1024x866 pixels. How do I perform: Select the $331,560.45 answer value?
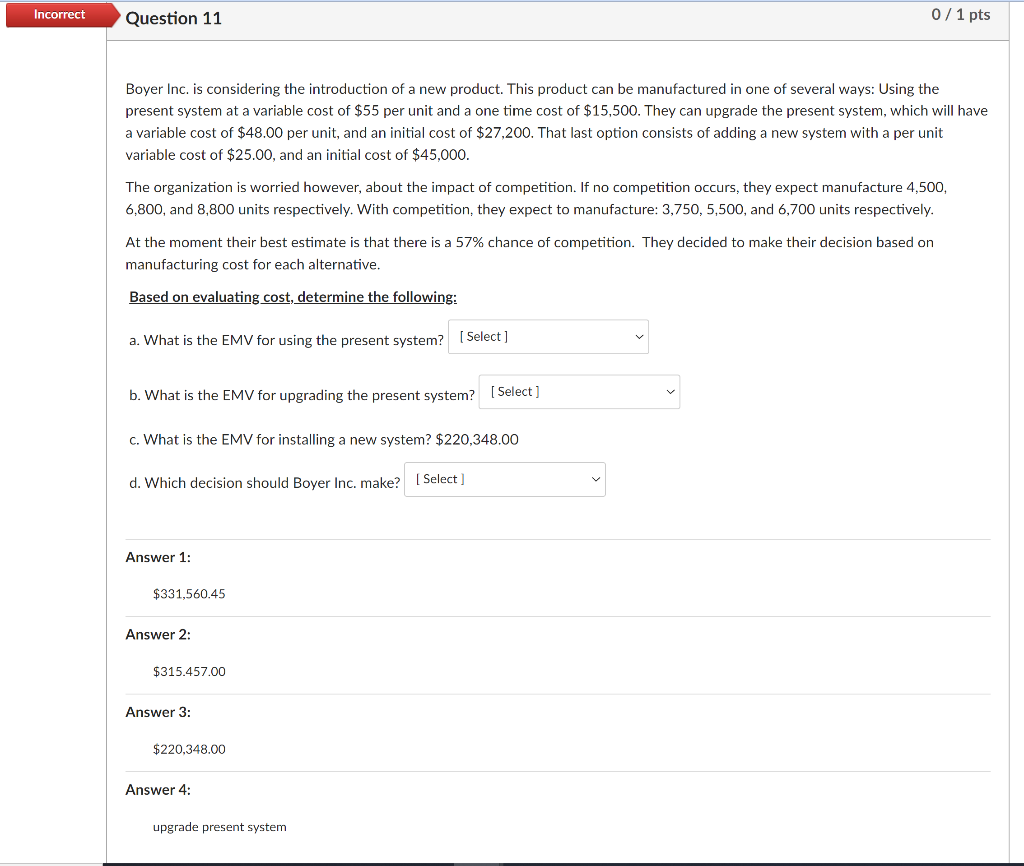pos(189,593)
